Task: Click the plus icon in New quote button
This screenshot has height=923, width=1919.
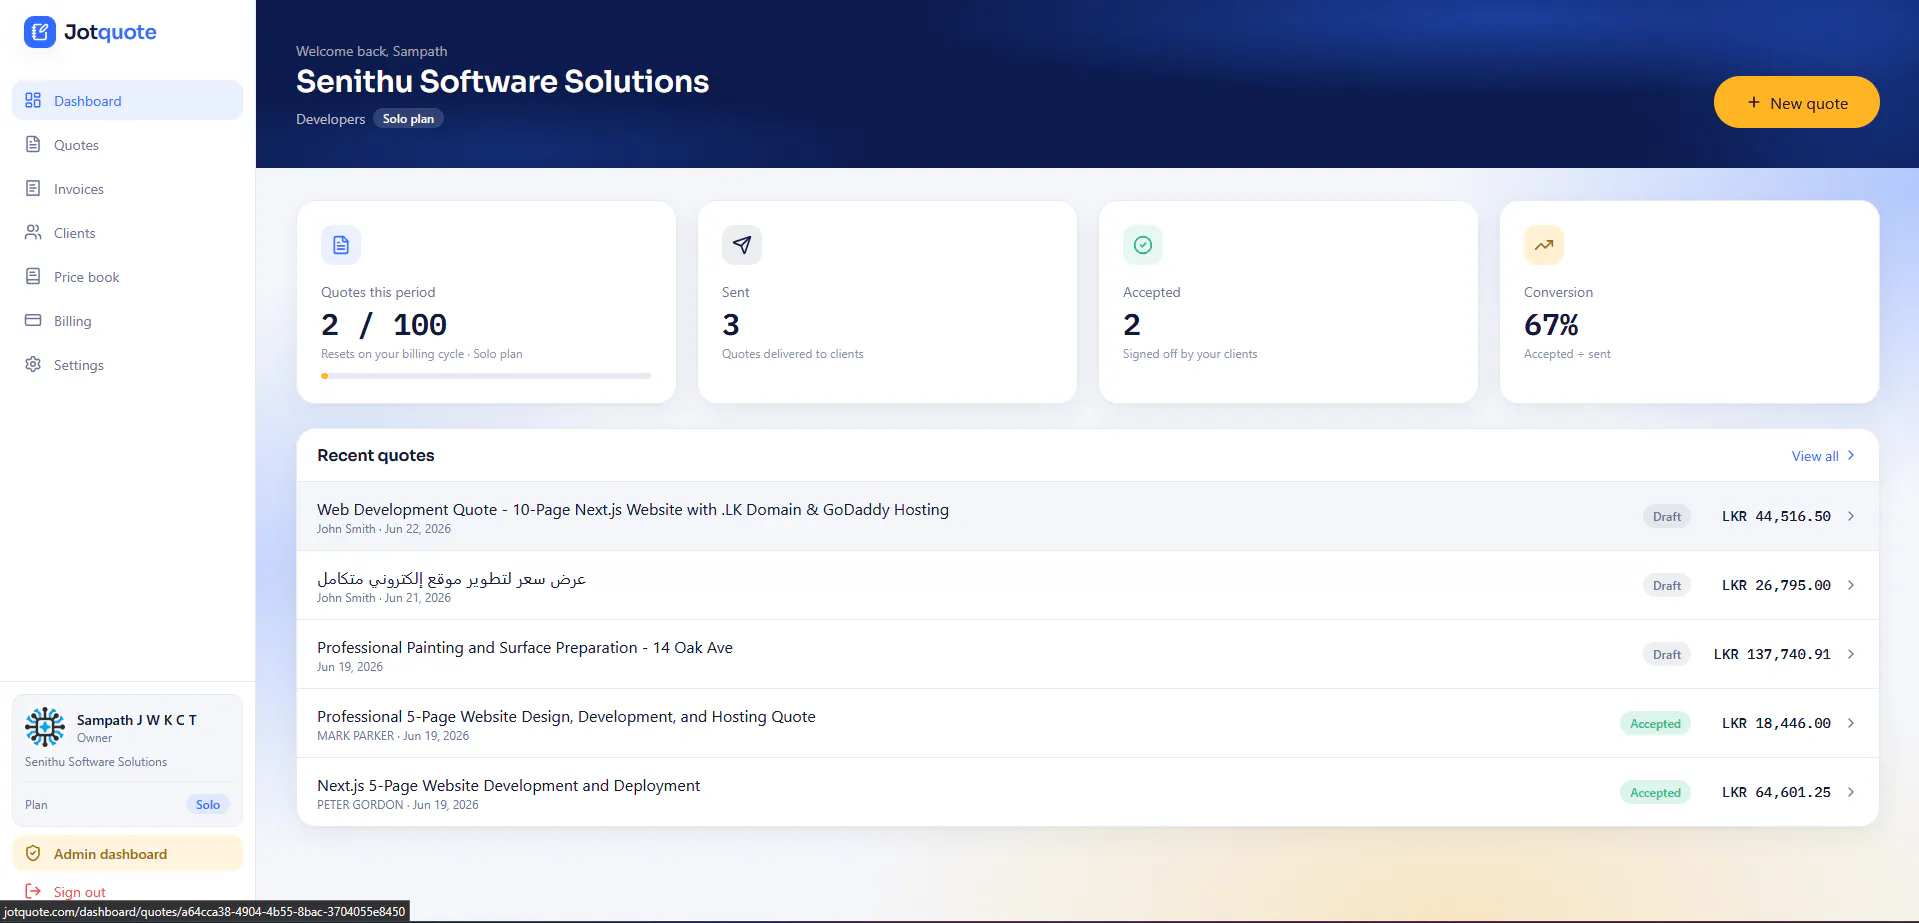Action: pos(1753,103)
